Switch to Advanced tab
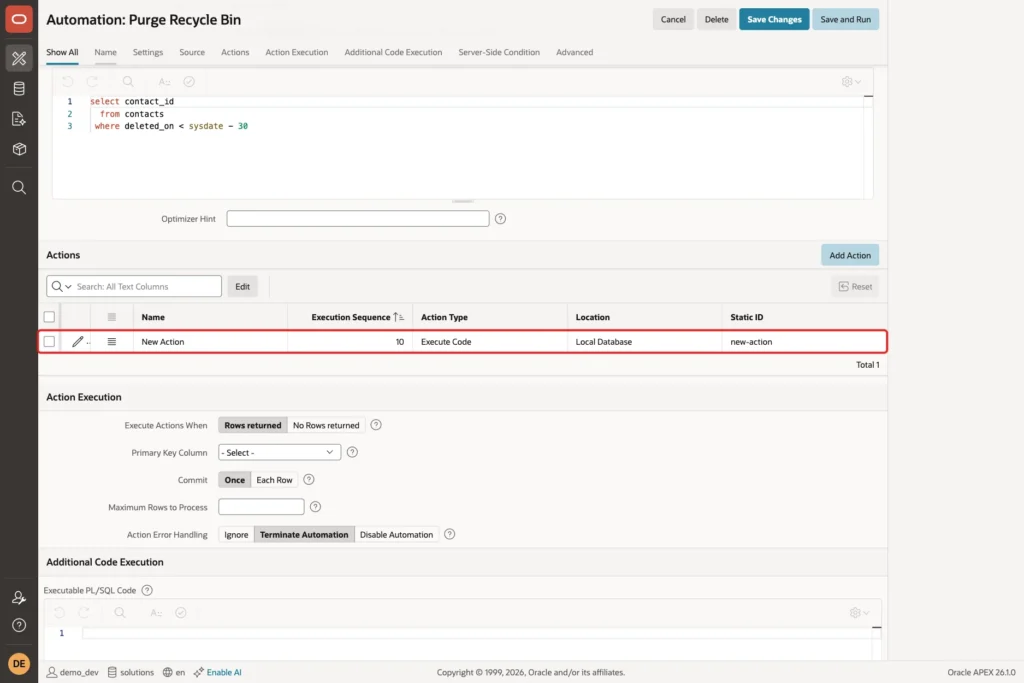 [575, 52]
